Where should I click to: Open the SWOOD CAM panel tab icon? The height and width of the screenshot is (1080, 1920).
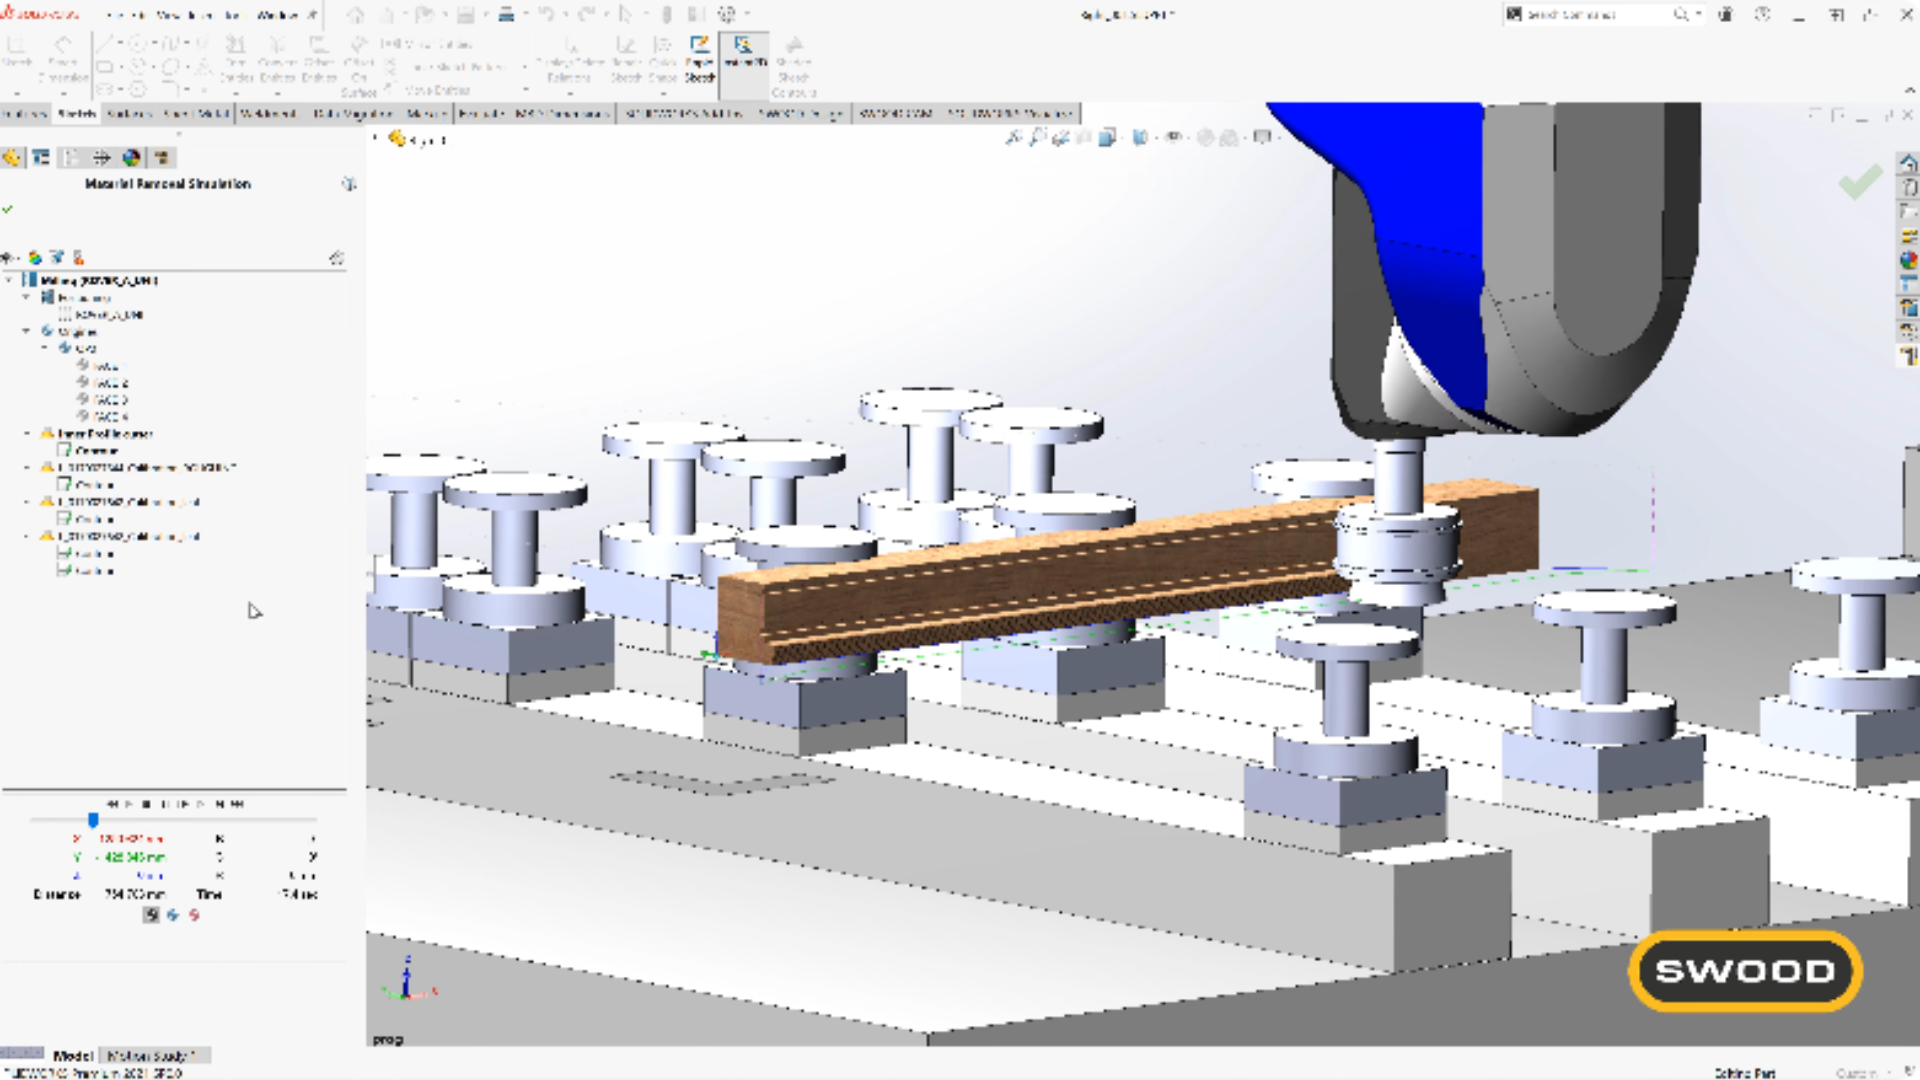tap(162, 158)
